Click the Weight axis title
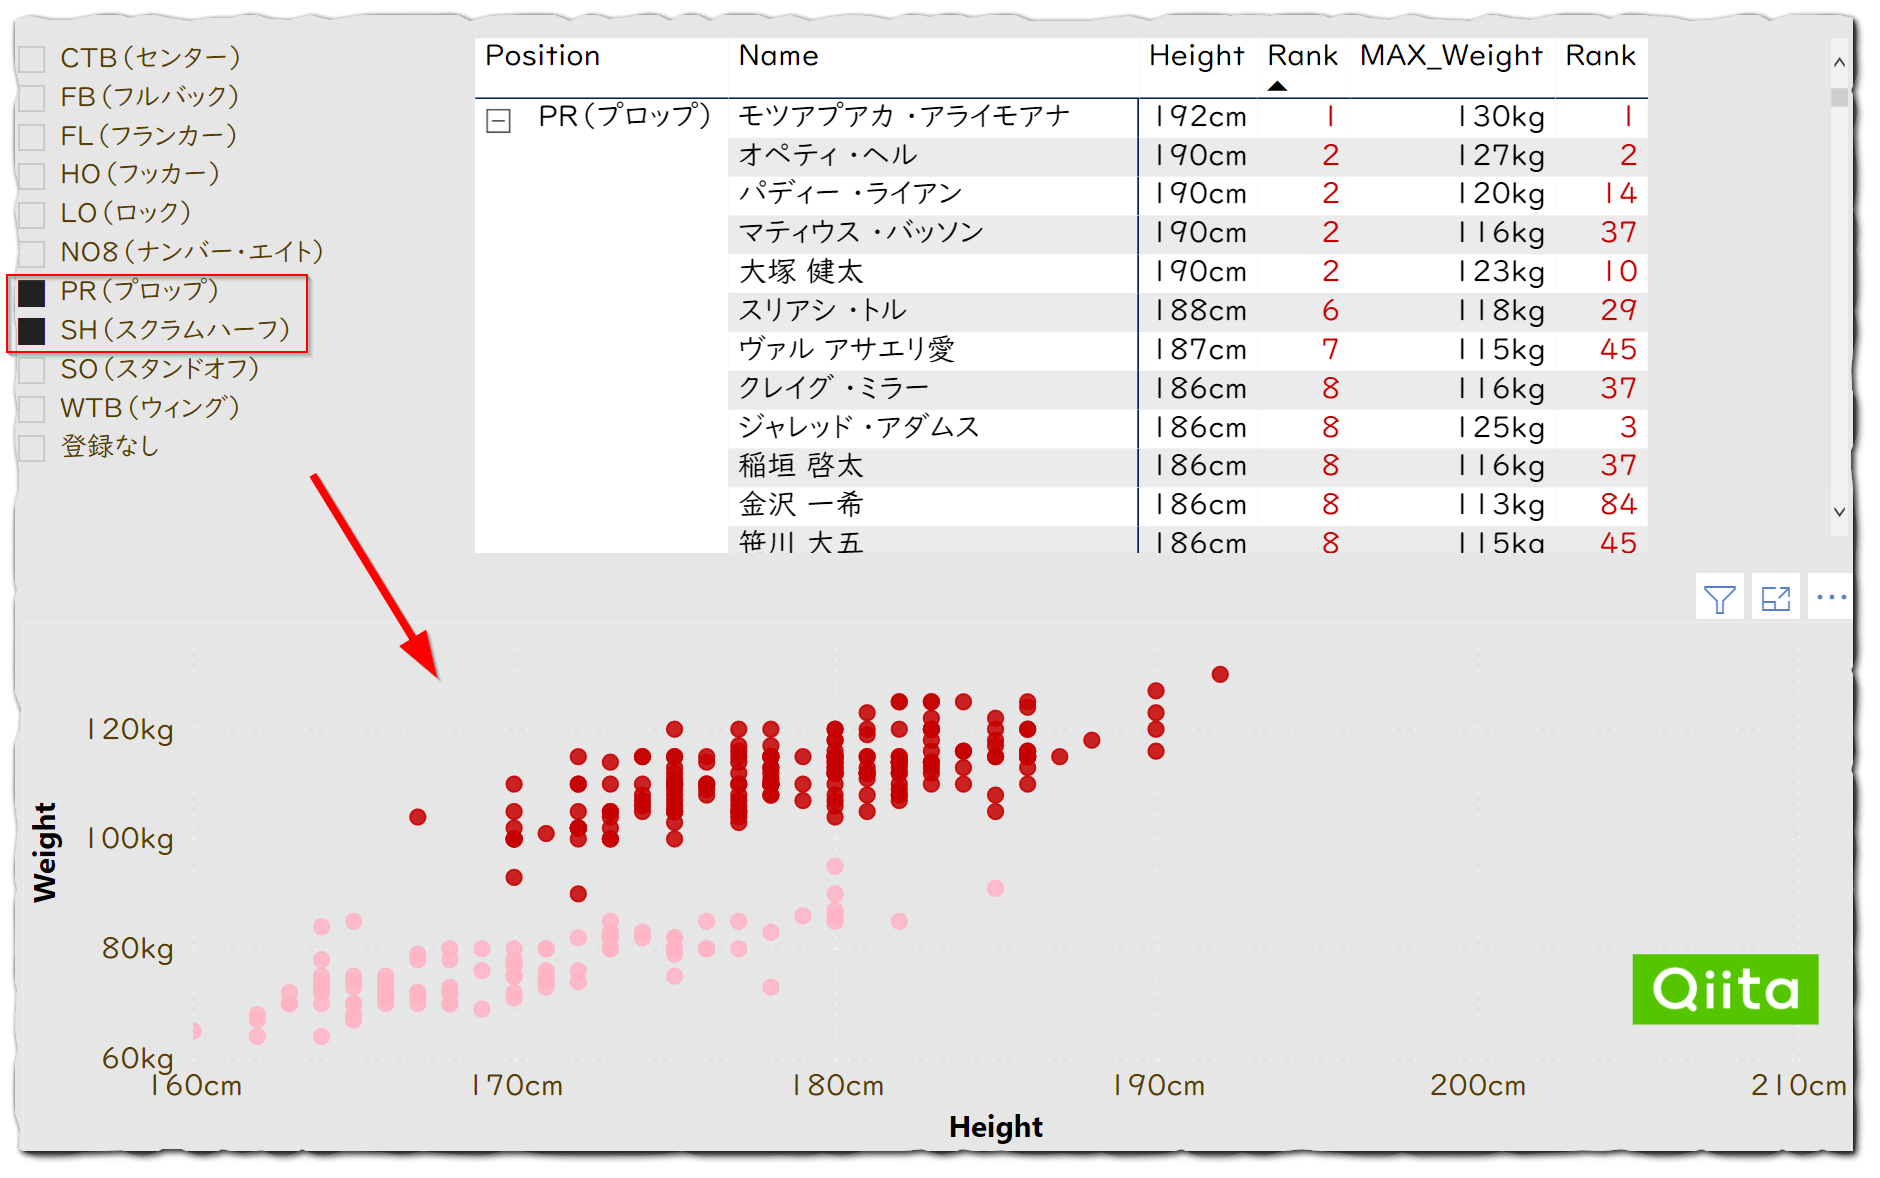Image resolution: width=1880 pixels, height=1178 pixels. click(x=45, y=853)
